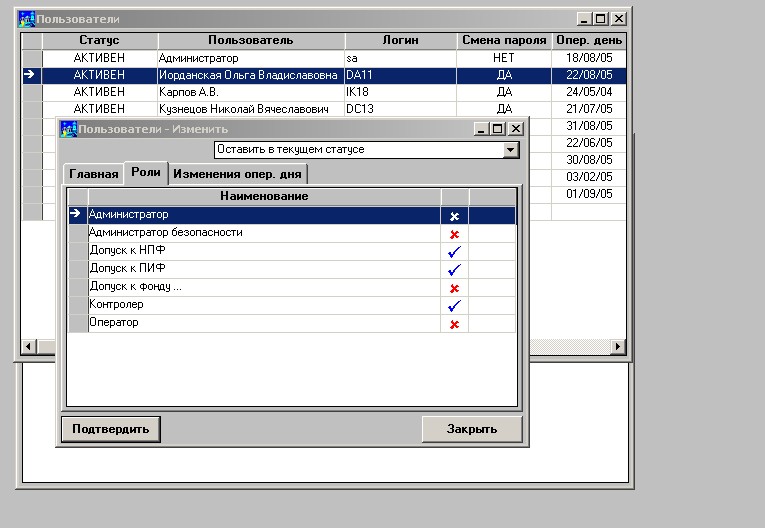Click date cell 21/07/05
The height and width of the screenshot is (528, 765).
(589, 109)
